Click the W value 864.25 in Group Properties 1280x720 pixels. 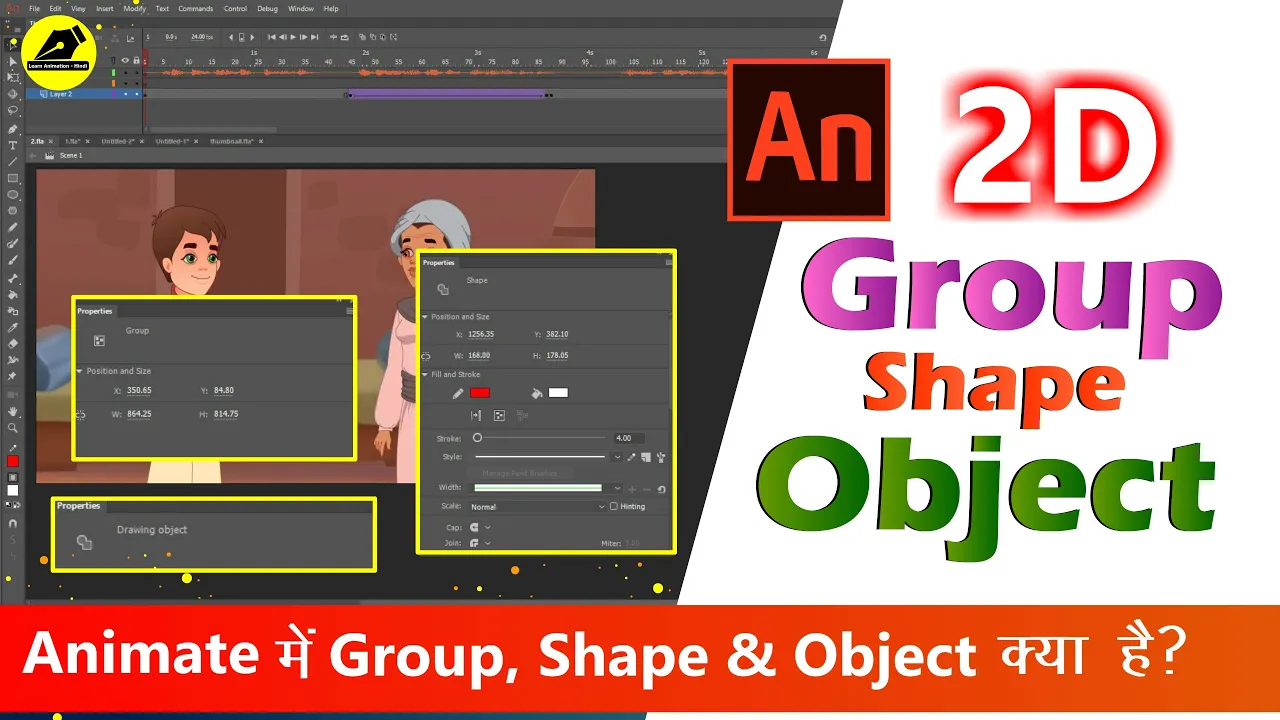click(139, 414)
